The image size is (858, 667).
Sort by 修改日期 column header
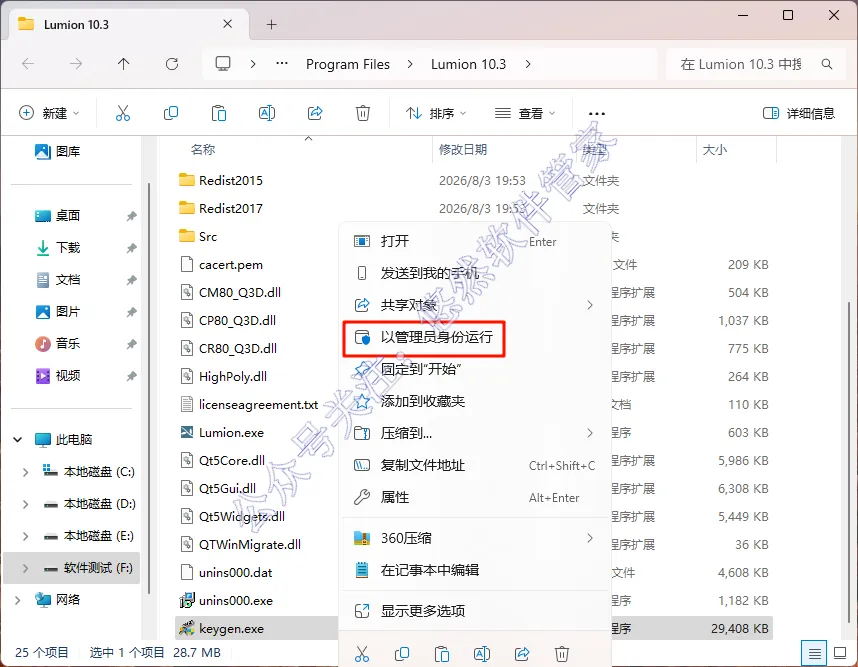(x=463, y=149)
